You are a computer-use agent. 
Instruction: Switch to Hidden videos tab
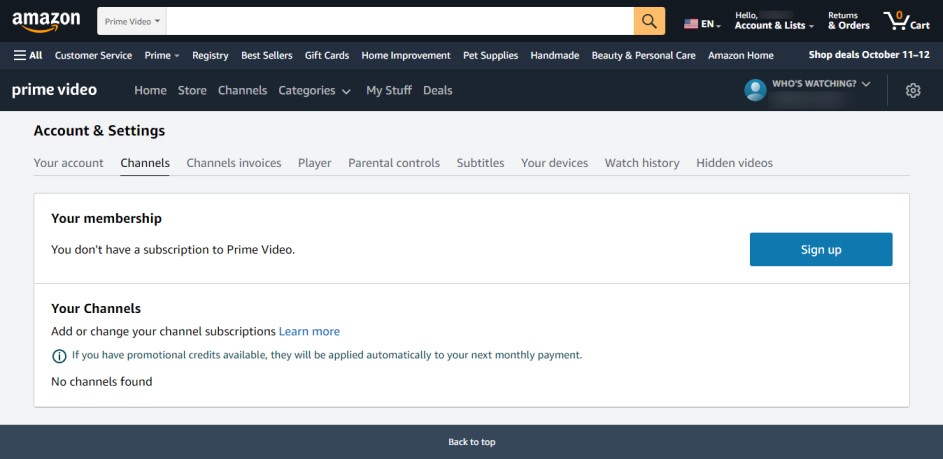(x=734, y=163)
